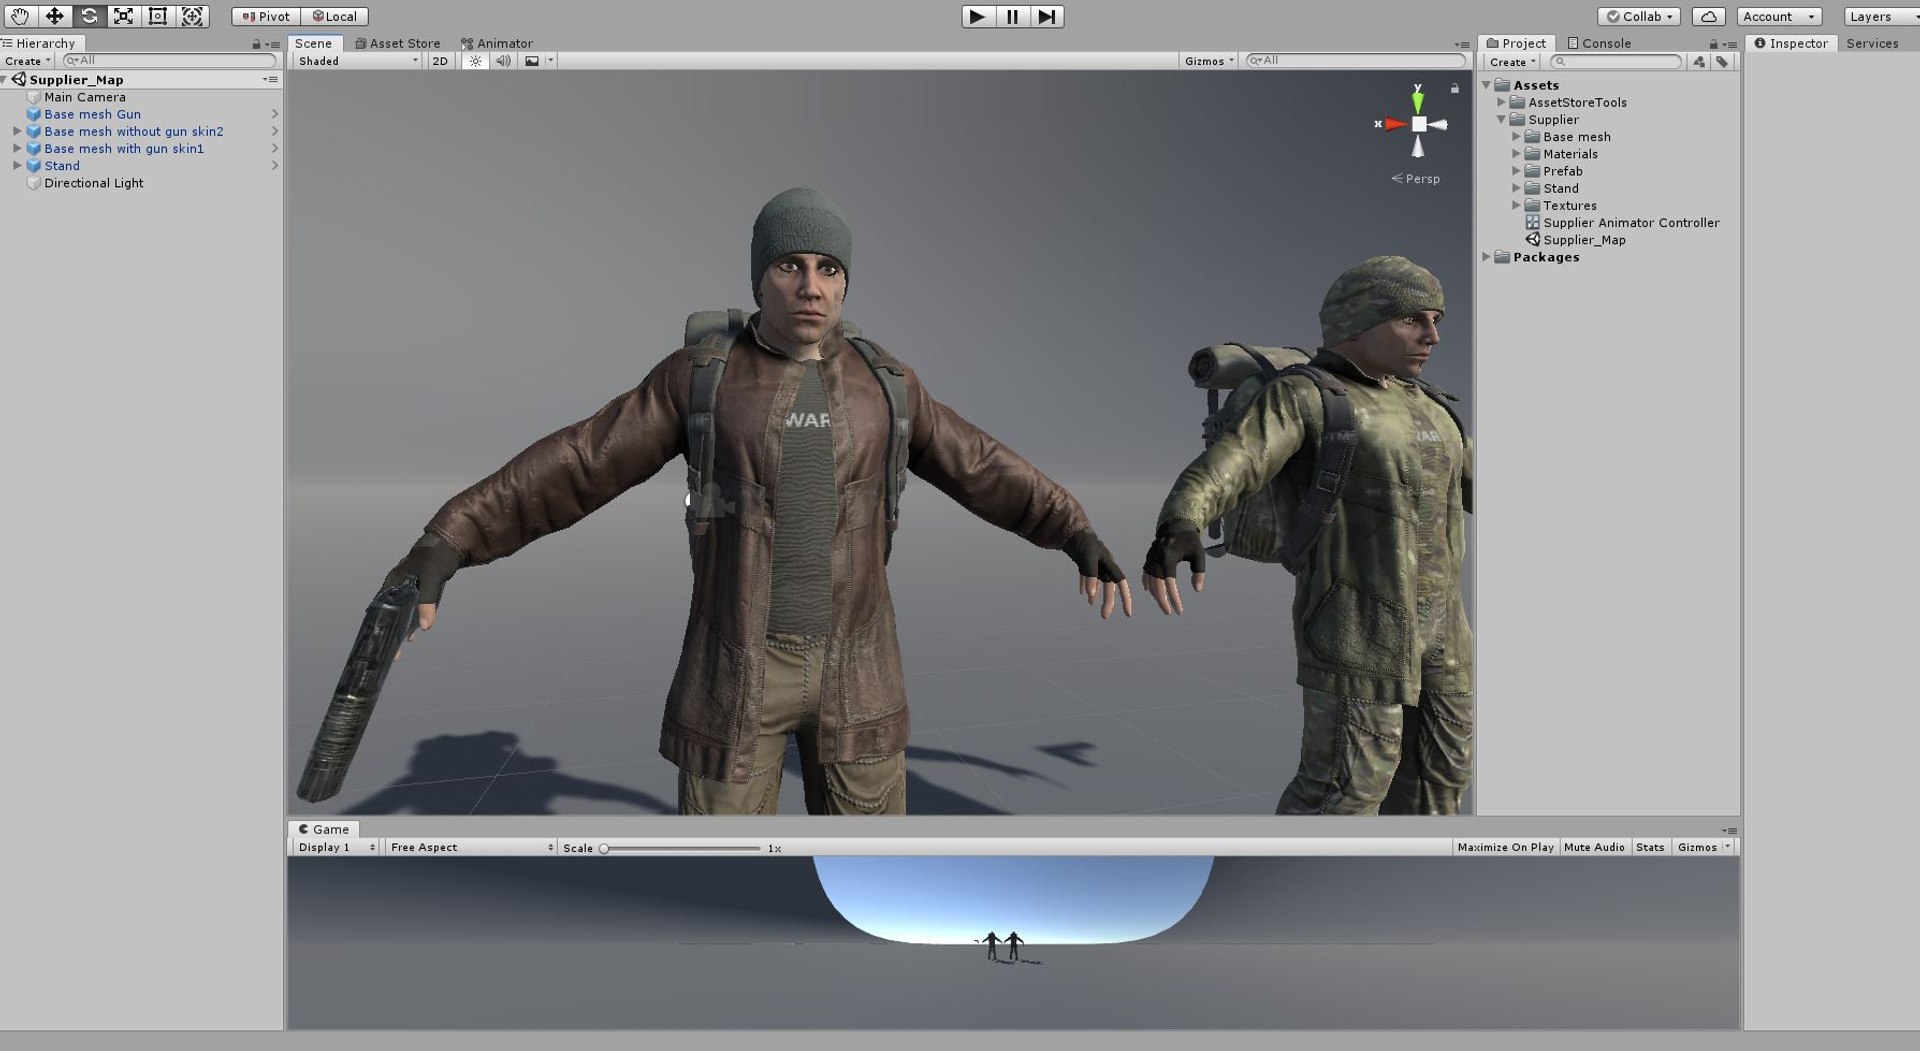Lock the Project panel
Image resolution: width=1920 pixels, height=1051 pixels.
pyautogui.click(x=1713, y=44)
